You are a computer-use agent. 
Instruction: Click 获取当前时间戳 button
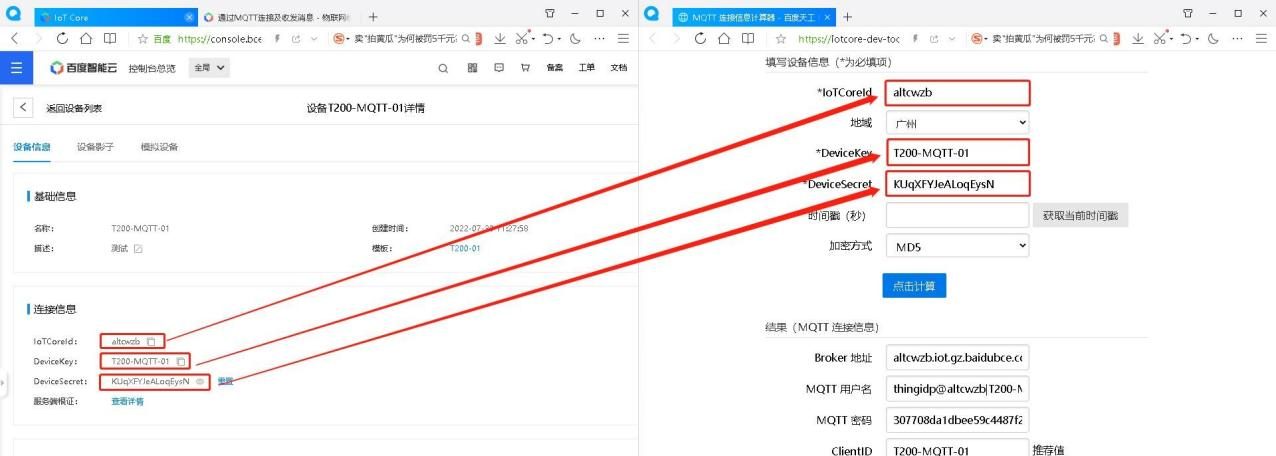(x=1080, y=215)
